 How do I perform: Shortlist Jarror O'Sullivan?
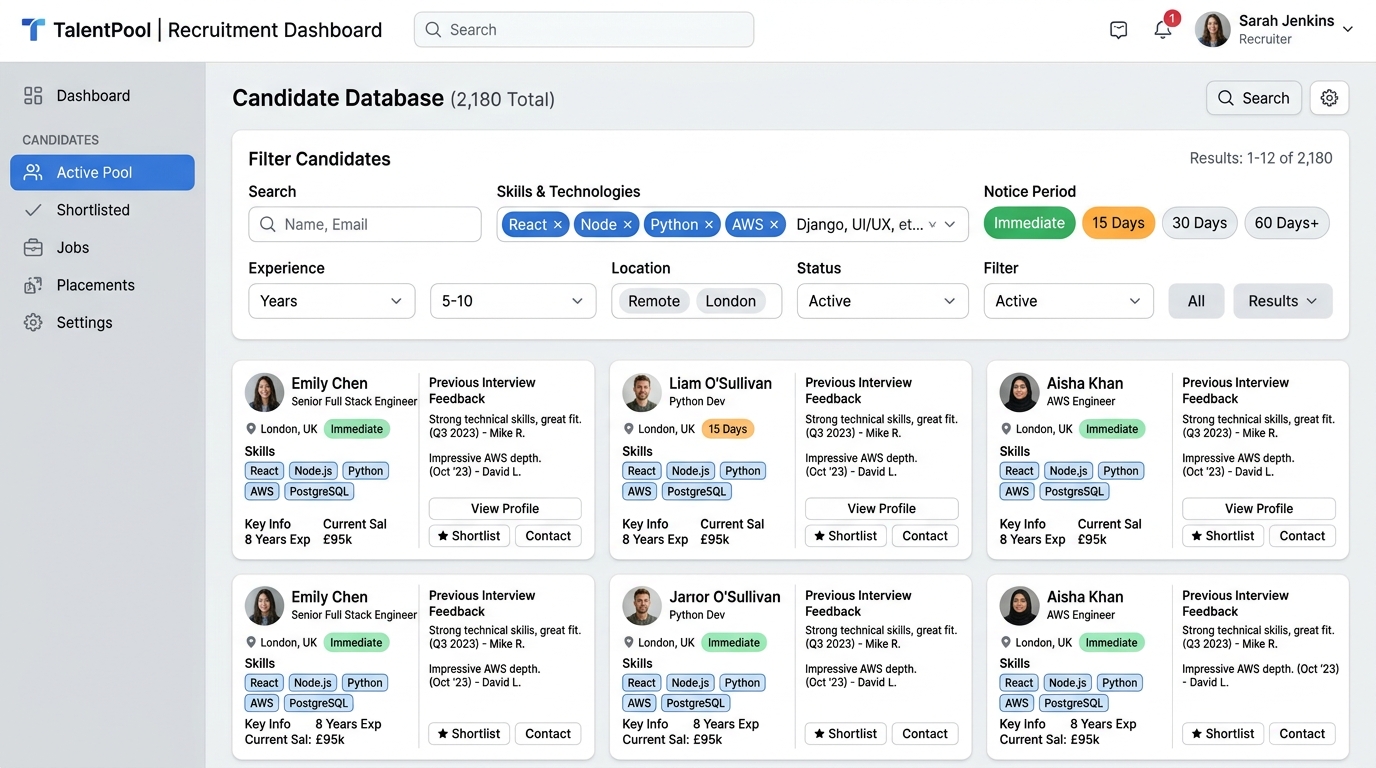click(x=846, y=734)
